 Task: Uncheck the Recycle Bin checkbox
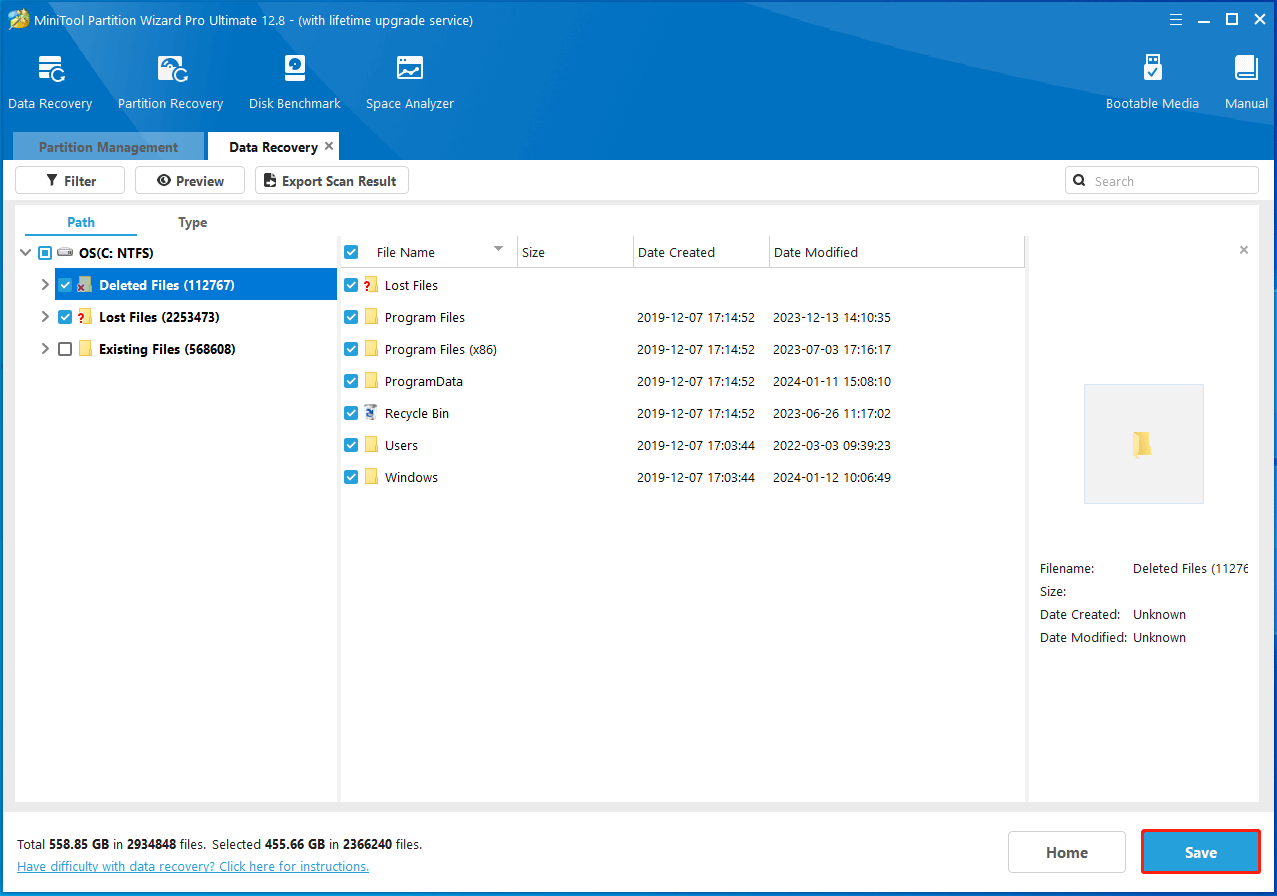point(351,413)
